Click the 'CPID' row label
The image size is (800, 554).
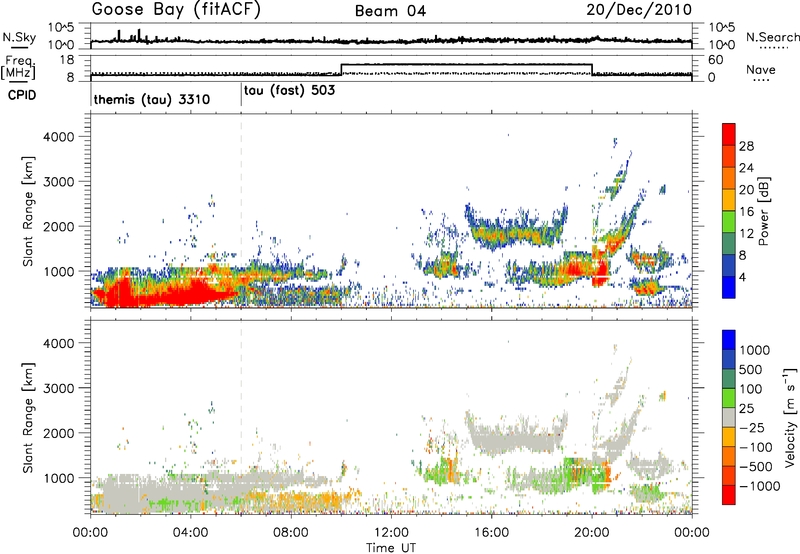22,95
